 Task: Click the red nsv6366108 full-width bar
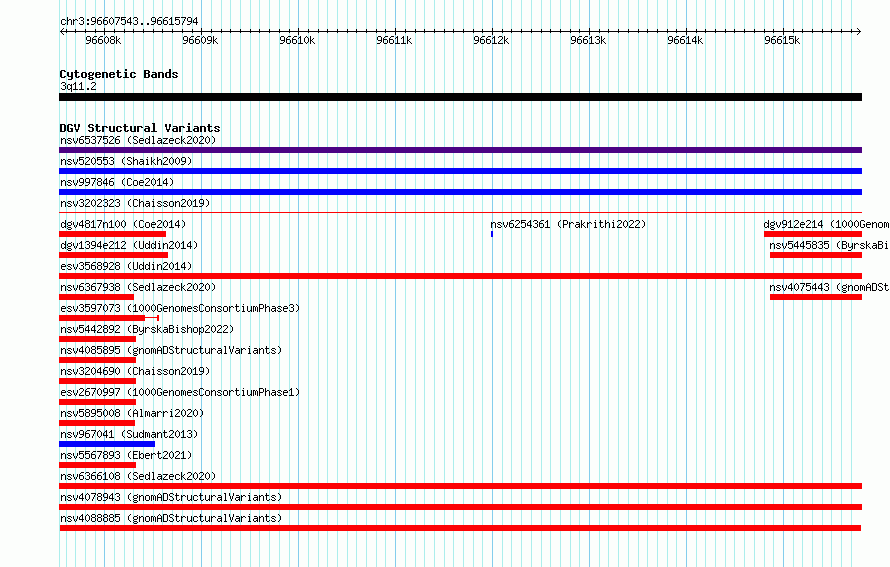(460, 486)
